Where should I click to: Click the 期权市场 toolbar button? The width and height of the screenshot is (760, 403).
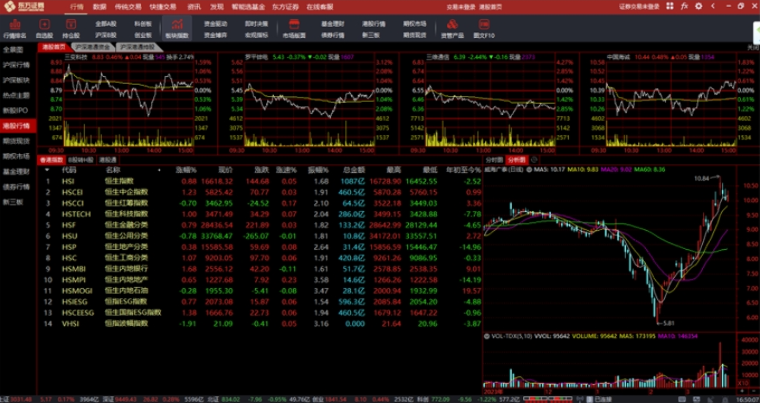[414, 21]
